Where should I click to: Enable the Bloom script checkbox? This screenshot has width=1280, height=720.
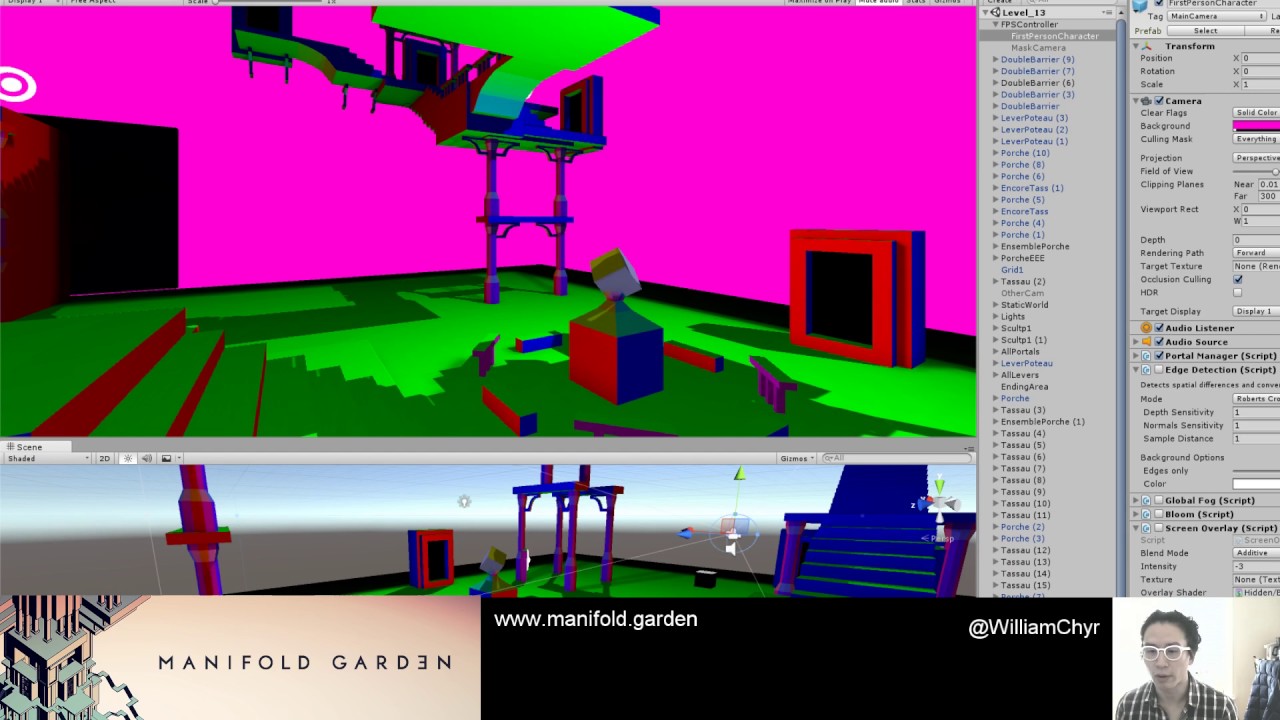pyautogui.click(x=1159, y=514)
